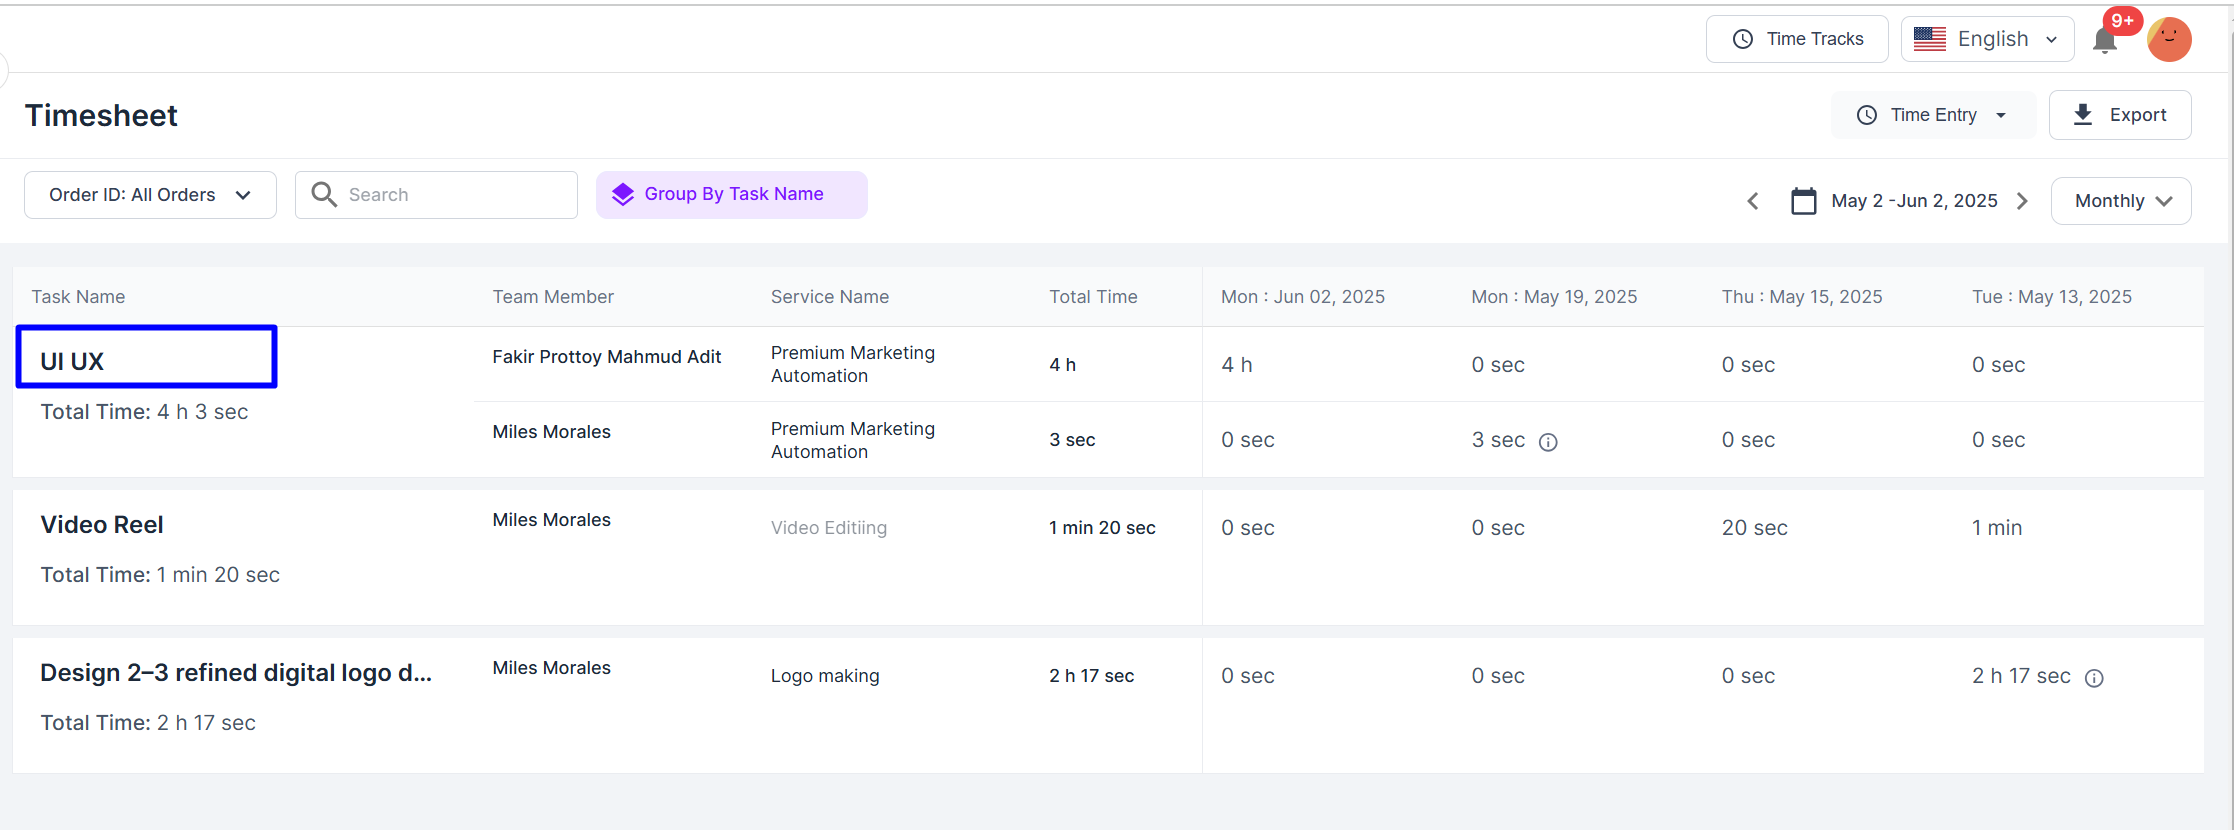Click the Time Tracks button
The width and height of the screenshot is (2234, 830).
point(1797,39)
